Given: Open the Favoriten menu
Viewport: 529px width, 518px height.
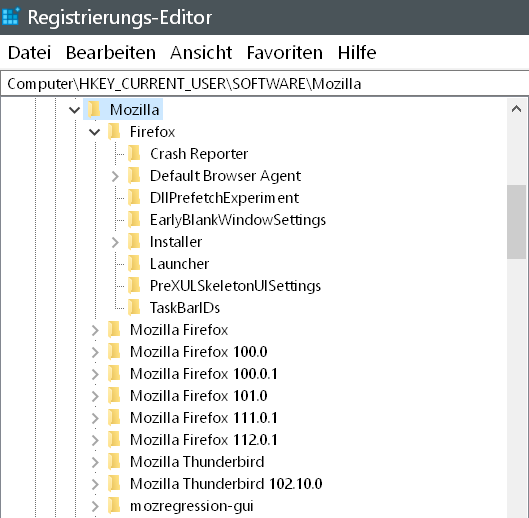Looking at the screenshot, I should [285, 53].
